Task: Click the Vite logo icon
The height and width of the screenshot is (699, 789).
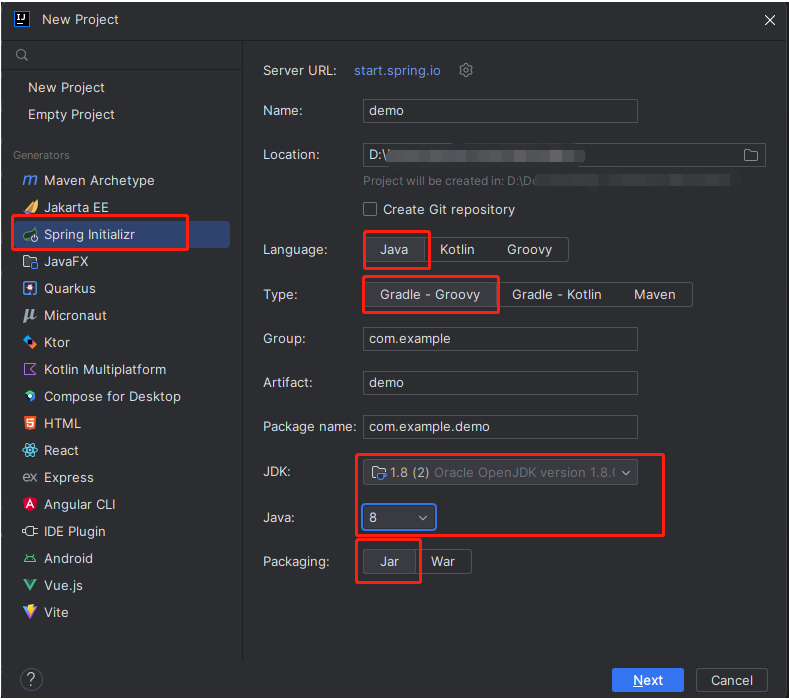Action: point(30,612)
